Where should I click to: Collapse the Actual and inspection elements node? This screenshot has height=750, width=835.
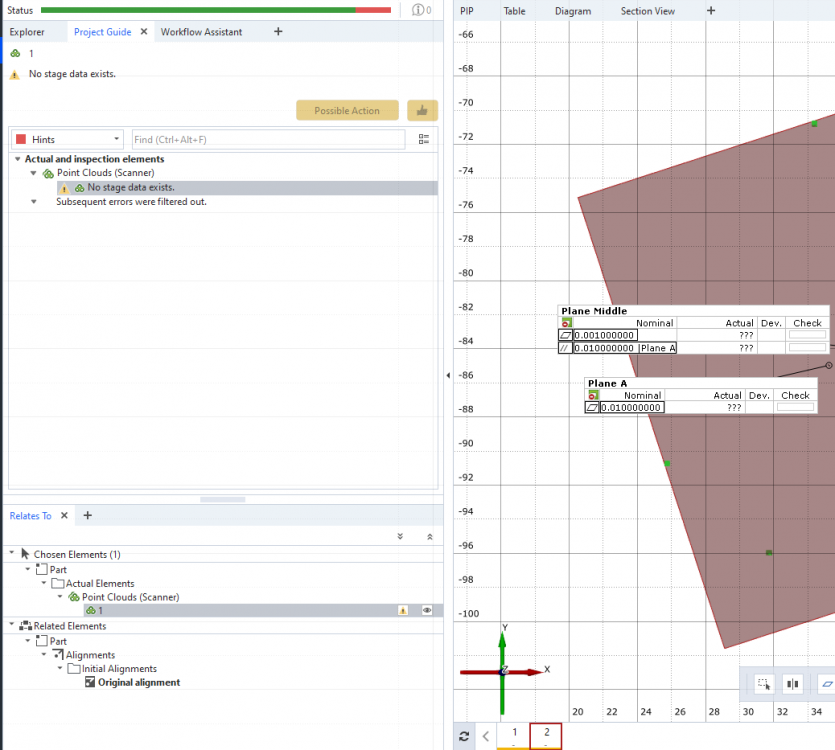click(17, 159)
